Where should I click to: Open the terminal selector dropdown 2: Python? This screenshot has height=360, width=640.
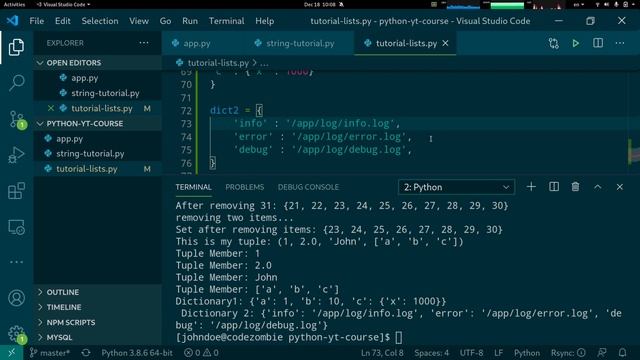456,187
